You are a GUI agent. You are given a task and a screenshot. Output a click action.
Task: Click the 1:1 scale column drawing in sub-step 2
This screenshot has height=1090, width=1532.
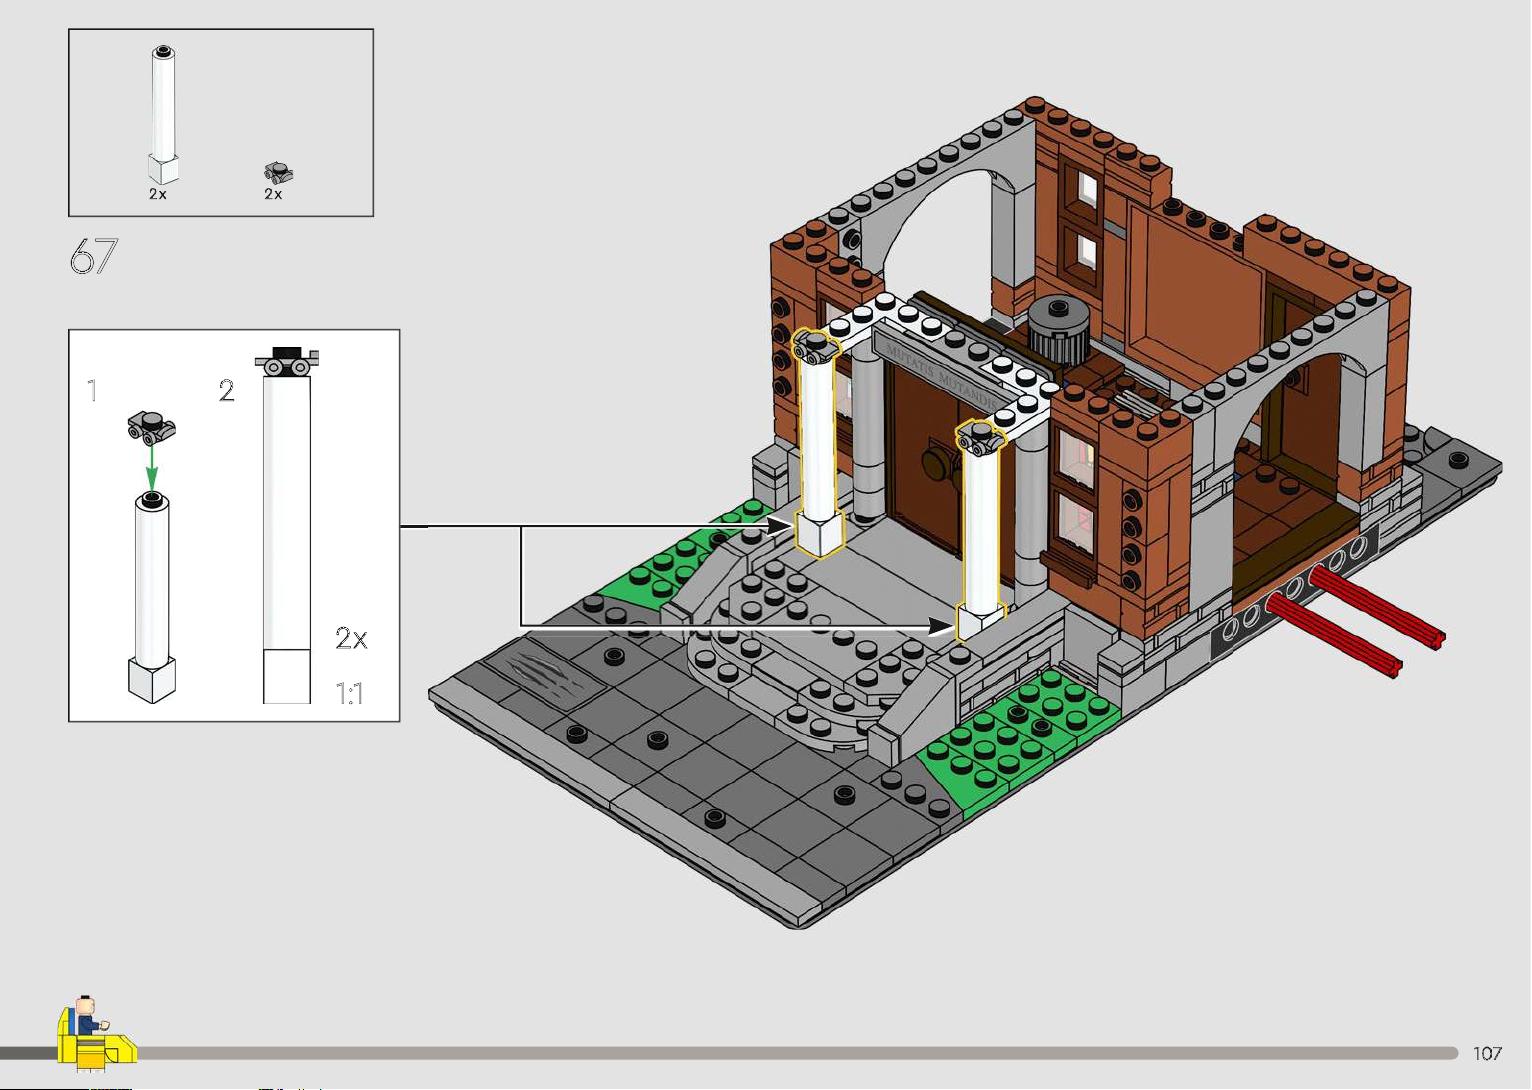click(287, 525)
